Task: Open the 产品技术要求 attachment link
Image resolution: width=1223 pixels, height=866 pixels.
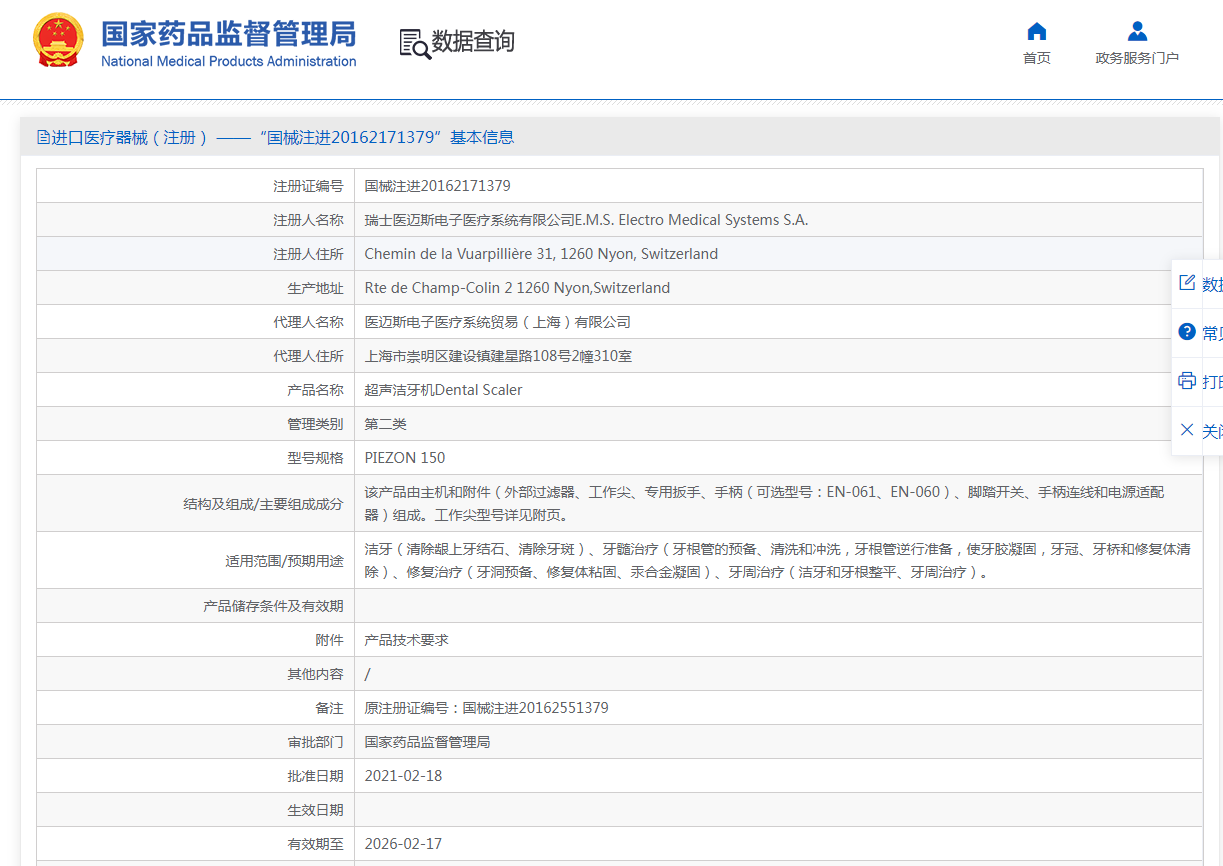Action: coord(407,640)
